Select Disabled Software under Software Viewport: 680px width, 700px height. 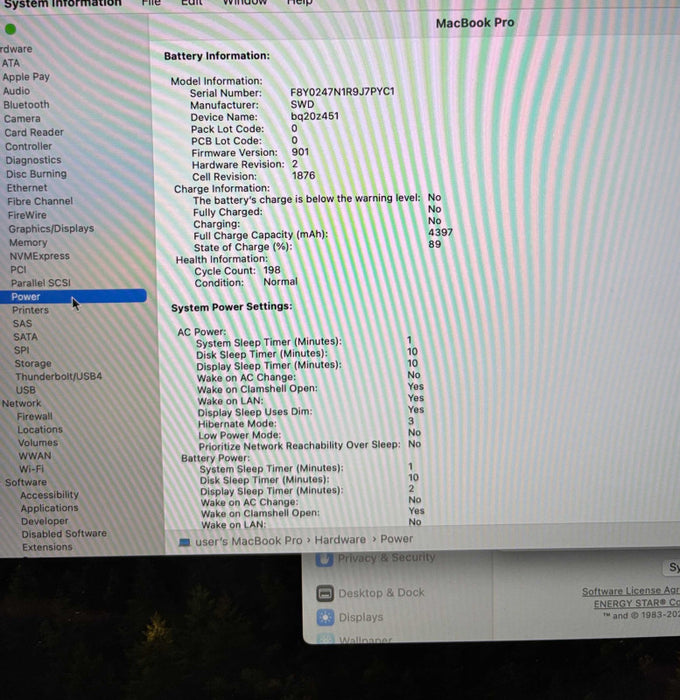[64, 533]
